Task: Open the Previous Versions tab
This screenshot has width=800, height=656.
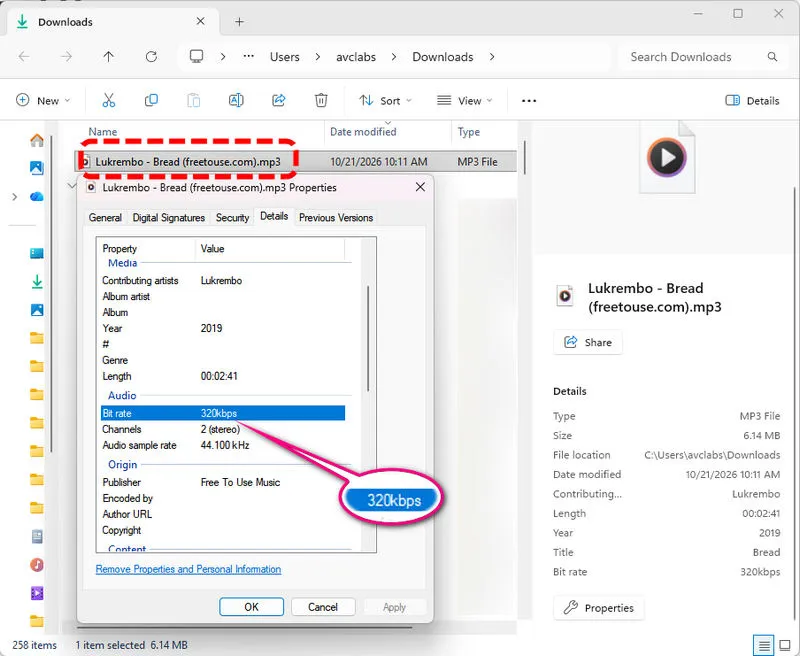Action: [336, 217]
